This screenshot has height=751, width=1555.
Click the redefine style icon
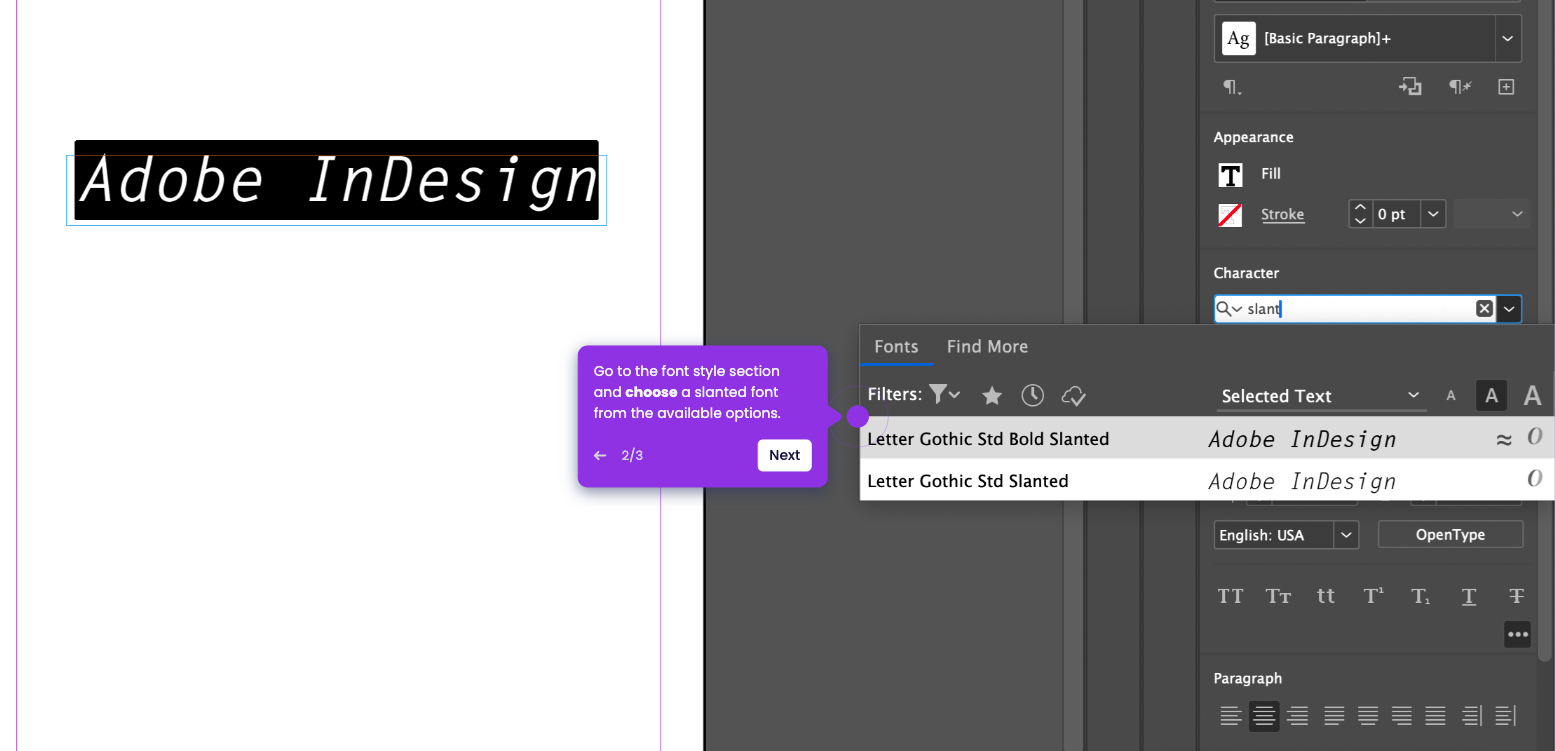click(x=1410, y=87)
